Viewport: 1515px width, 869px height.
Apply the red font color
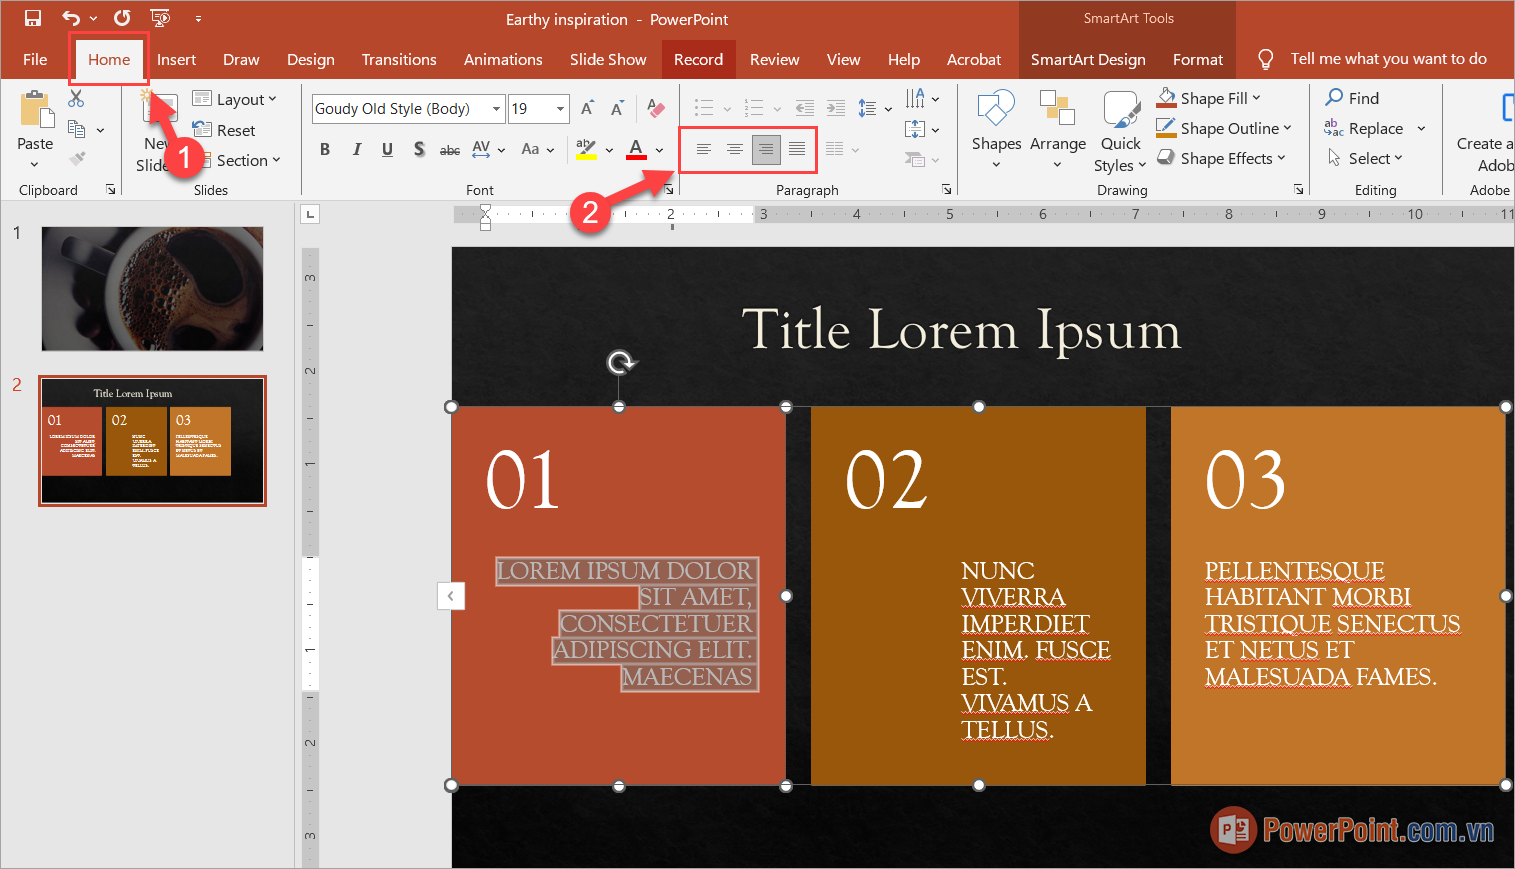tap(636, 149)
